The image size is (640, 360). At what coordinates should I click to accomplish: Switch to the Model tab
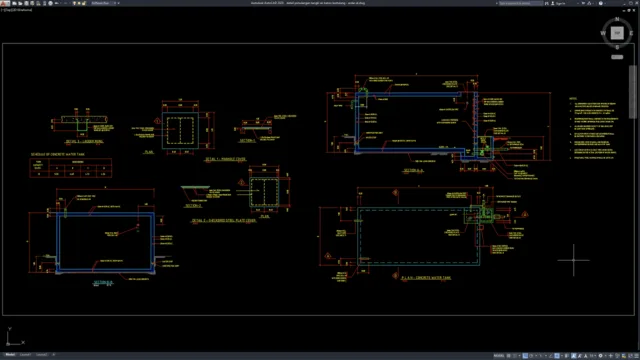(10, 355)
